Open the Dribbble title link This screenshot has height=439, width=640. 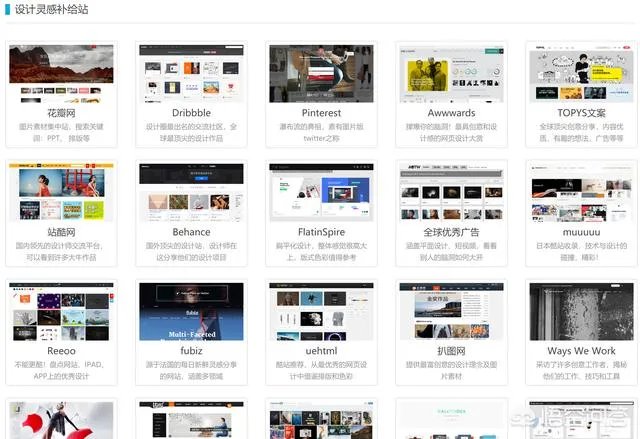coord(191,113)
